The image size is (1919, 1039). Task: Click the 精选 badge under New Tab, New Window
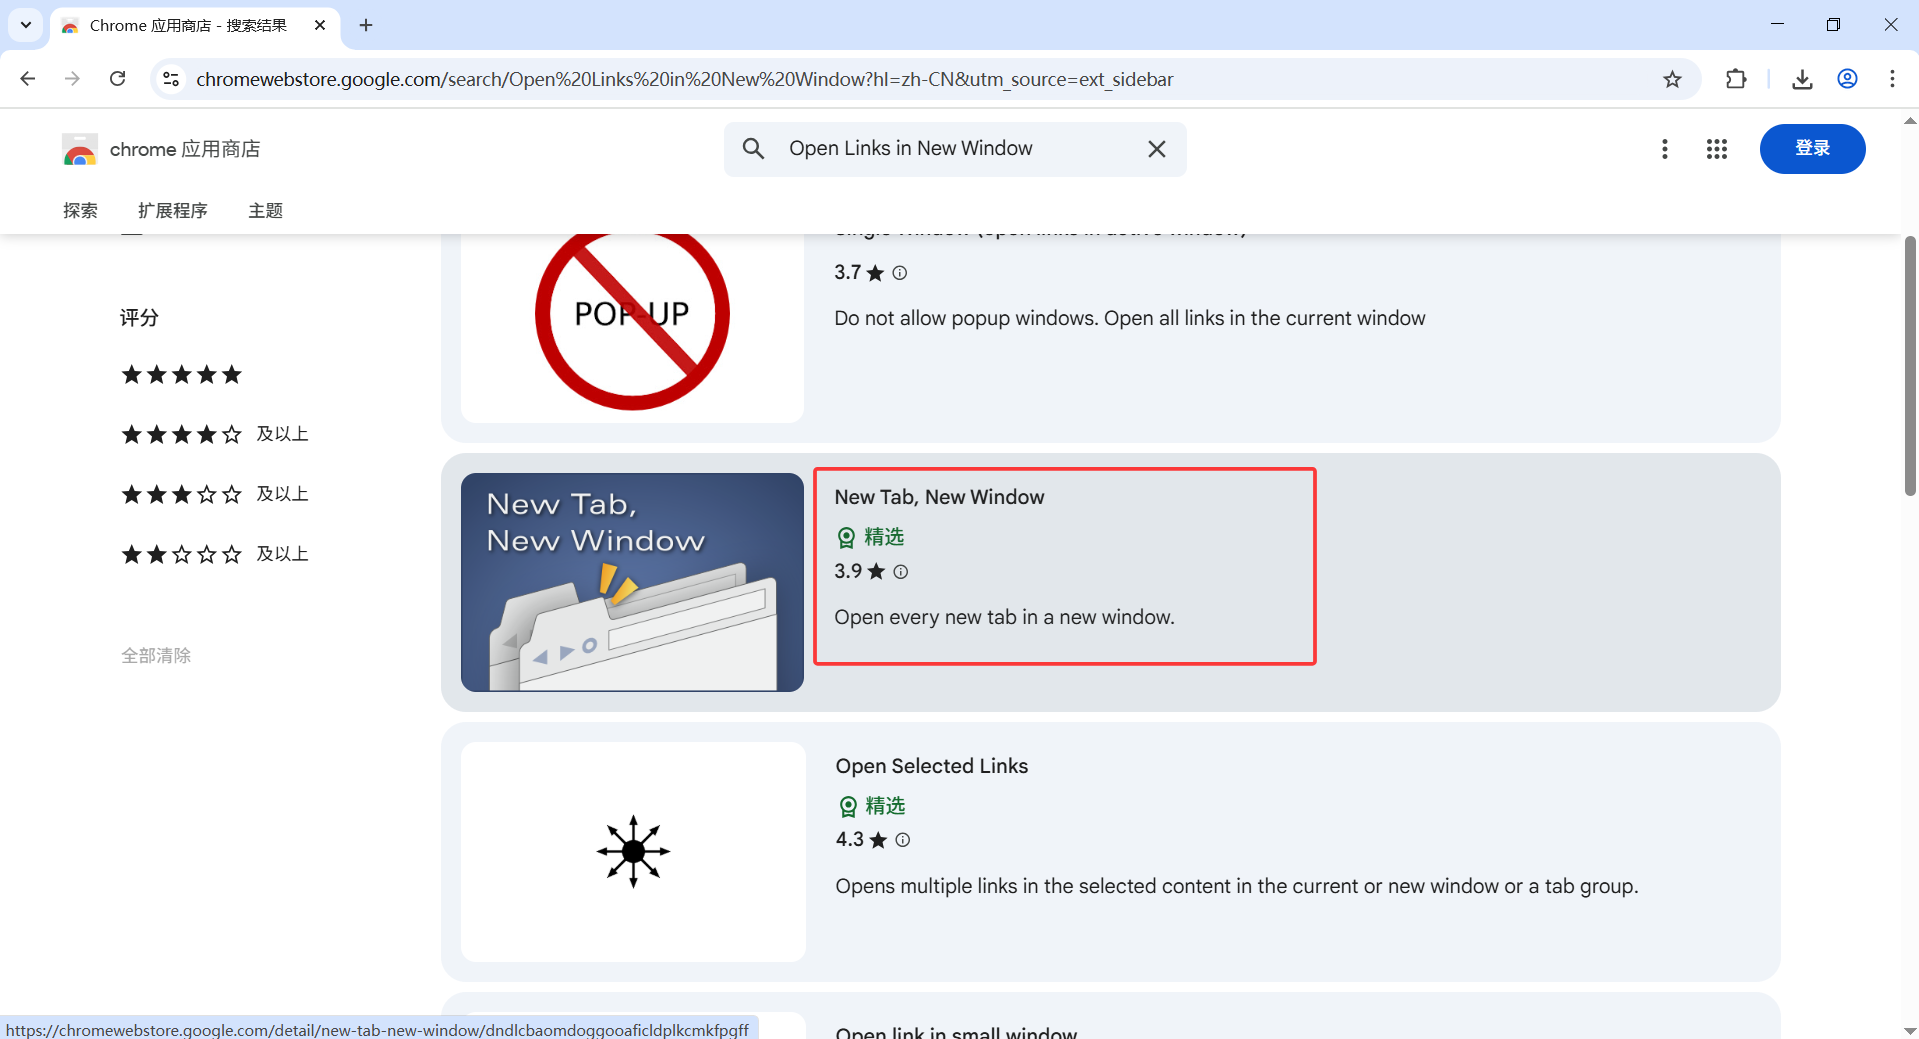(x=871, y=537)
